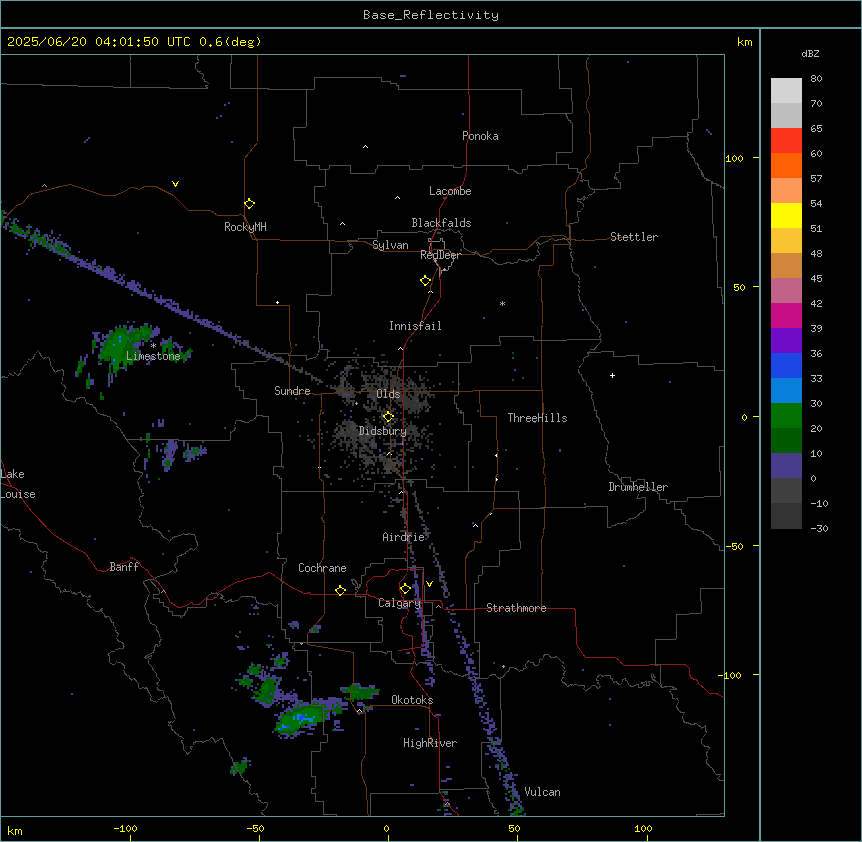862x842 pixels.
Task: Click the RockyMH label
Action: point(245,227)
